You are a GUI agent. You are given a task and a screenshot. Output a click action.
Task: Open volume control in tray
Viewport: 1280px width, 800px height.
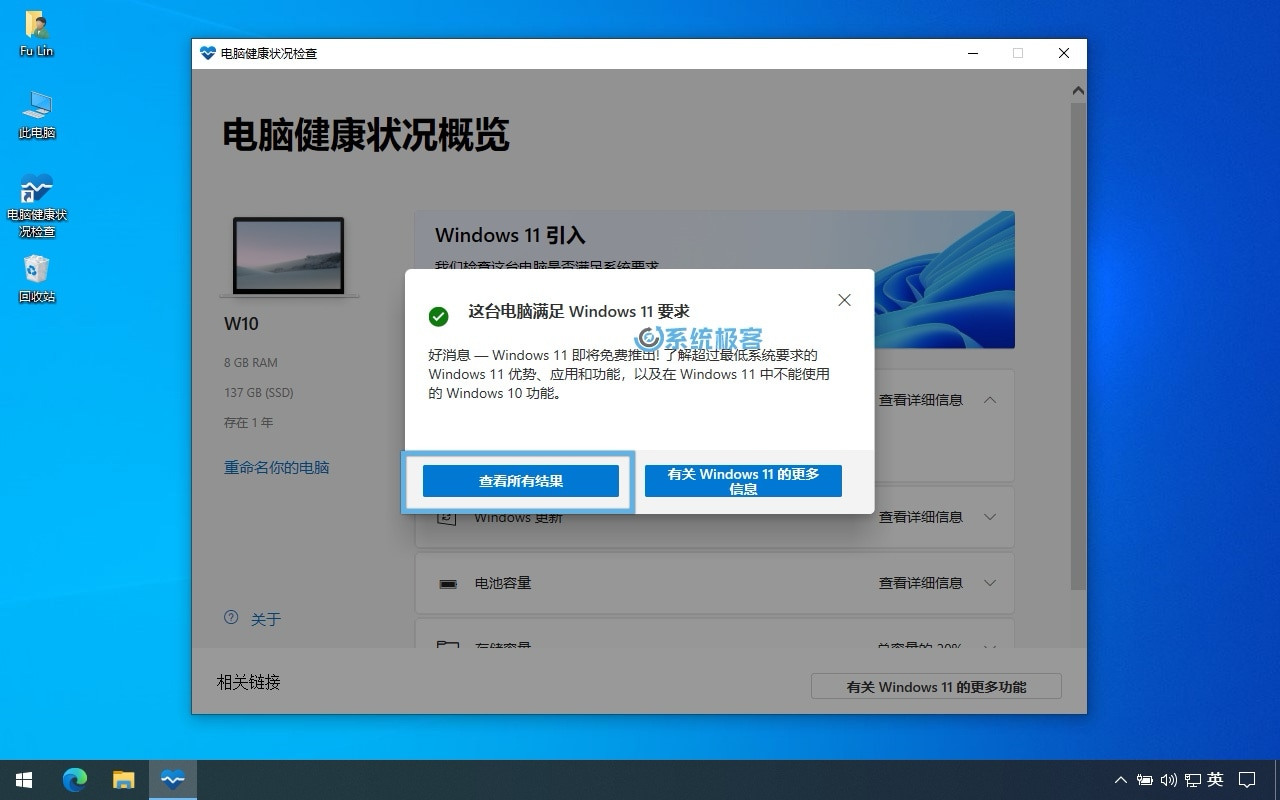[1168, 780]
